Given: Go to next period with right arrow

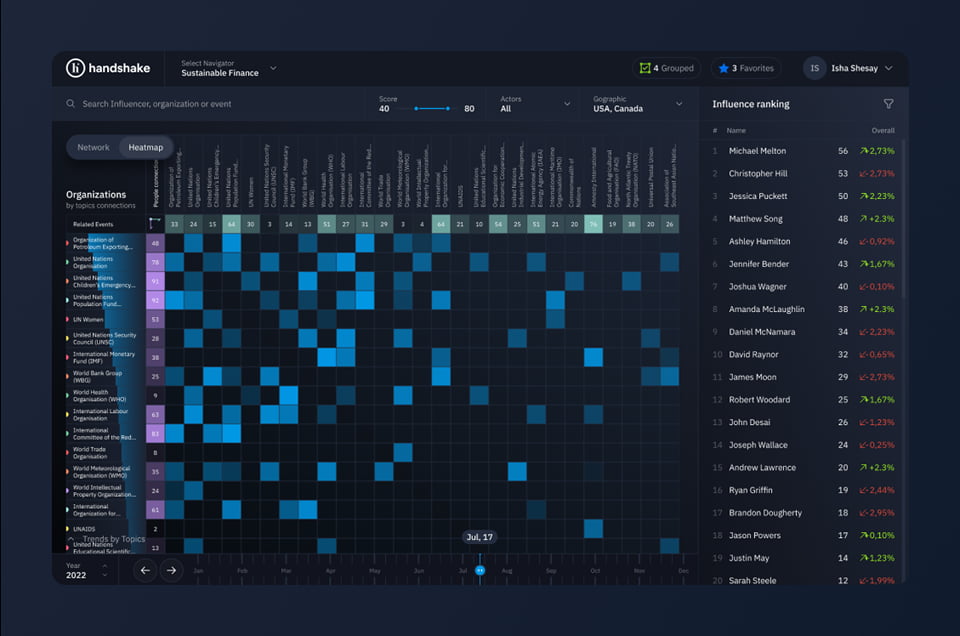Looking at the screenshot, I should point(171,571).
